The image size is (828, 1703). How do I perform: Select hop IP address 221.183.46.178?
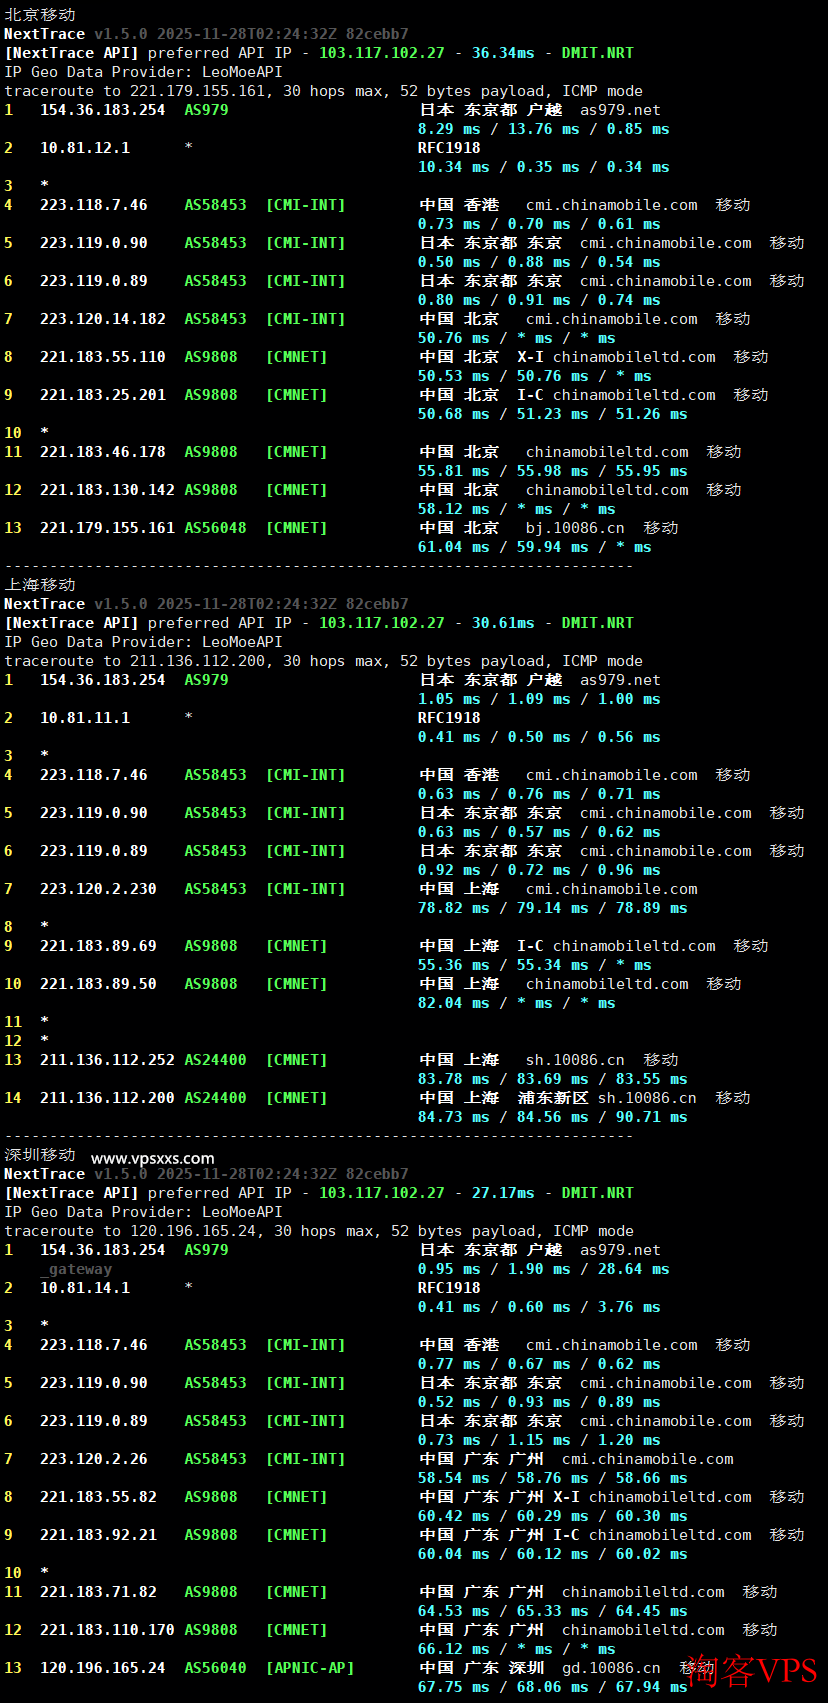tap(103, 452)
